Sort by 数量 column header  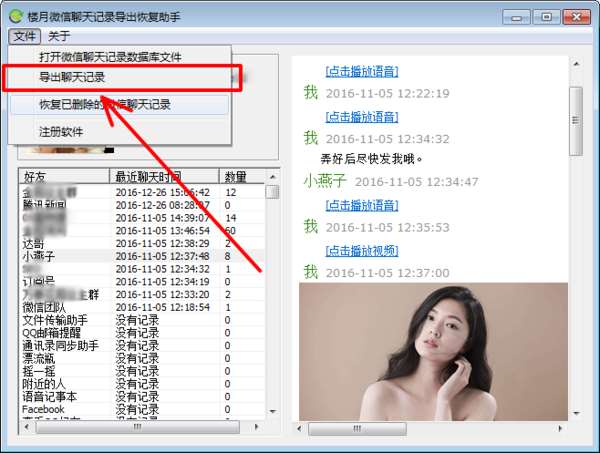point(242,176)
